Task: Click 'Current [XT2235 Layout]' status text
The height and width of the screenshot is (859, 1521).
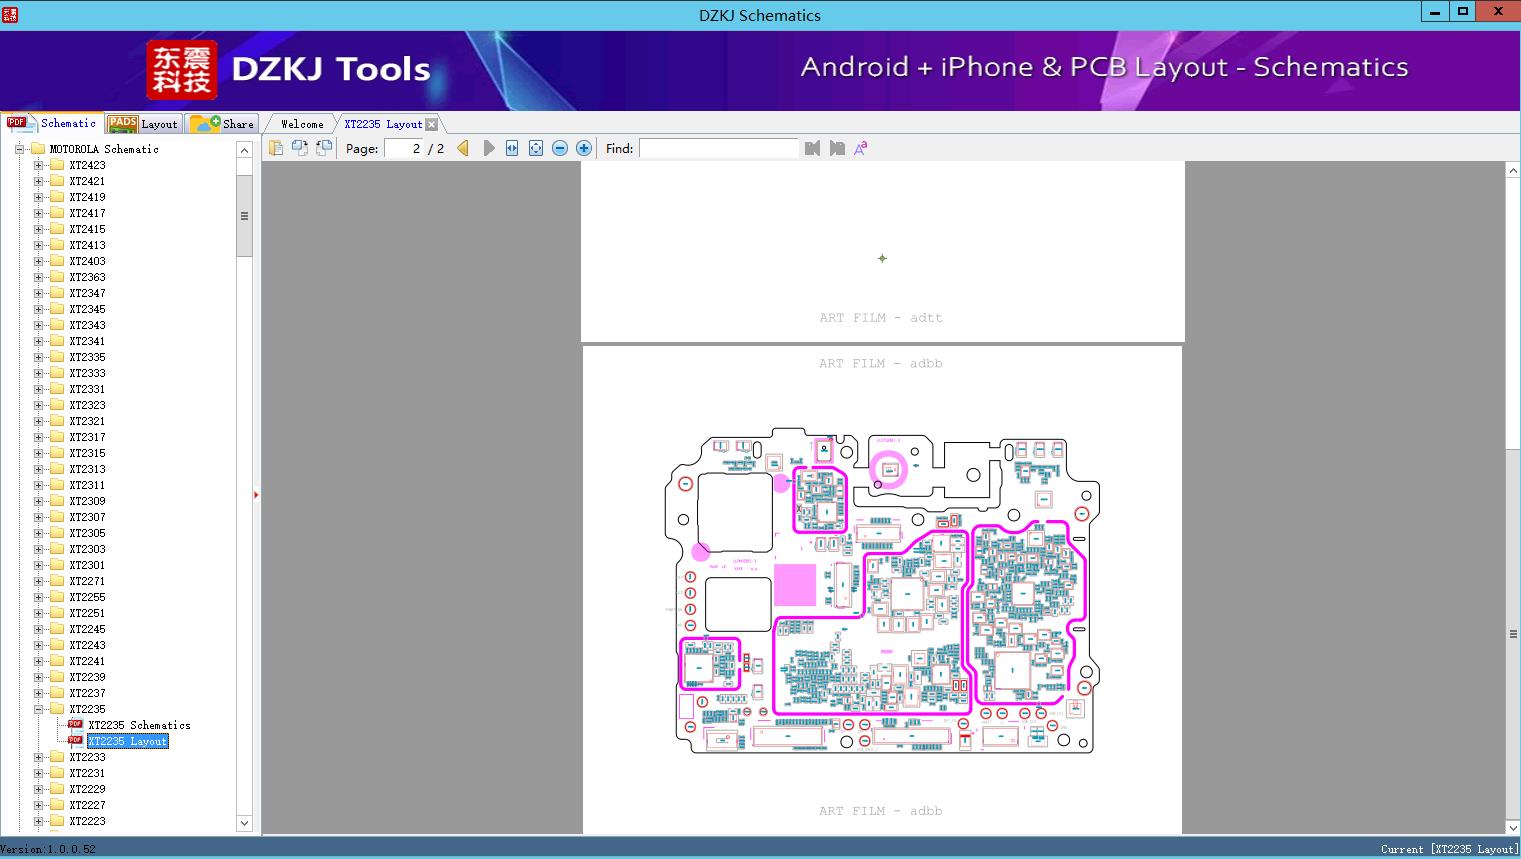Action: tap(1449, 849)
